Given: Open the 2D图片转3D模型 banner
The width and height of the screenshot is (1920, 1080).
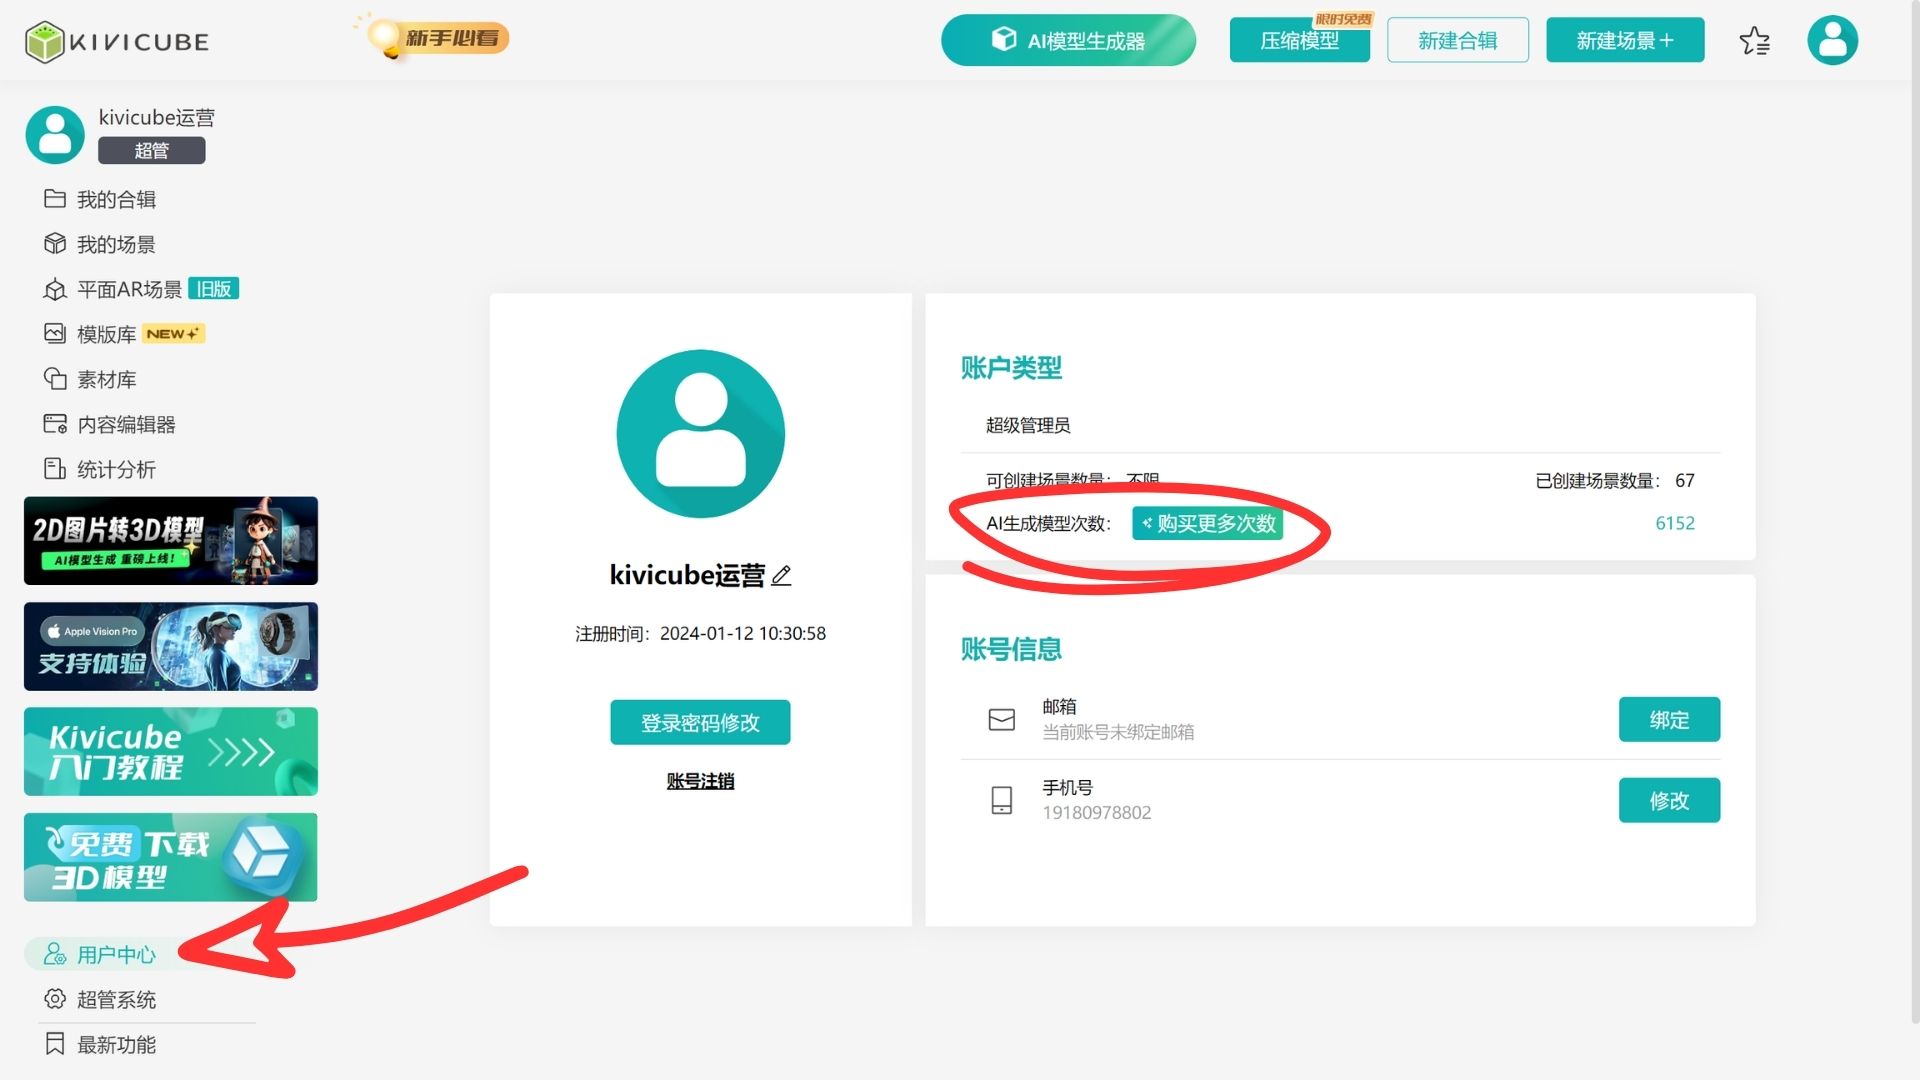Looking at the screenshot, I should [x=171, y=541].
